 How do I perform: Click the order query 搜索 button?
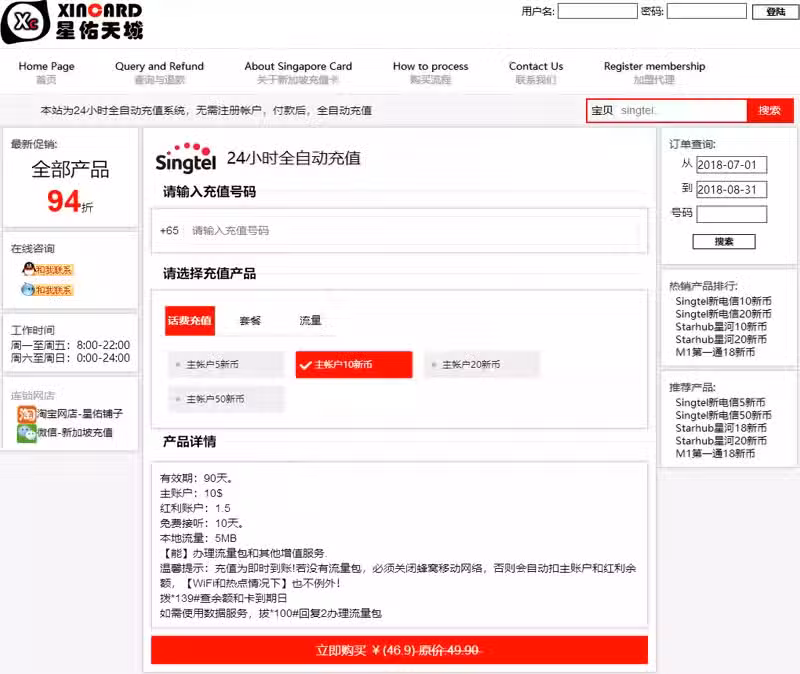(723, 241)
